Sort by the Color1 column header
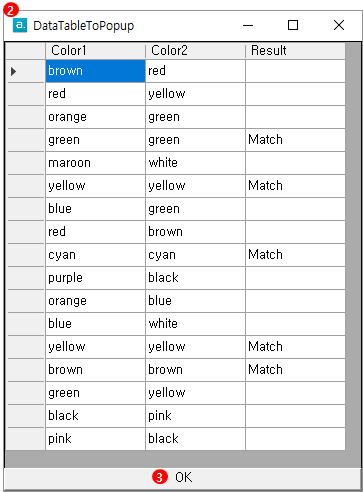363x492 pixels. click(95, 51)
